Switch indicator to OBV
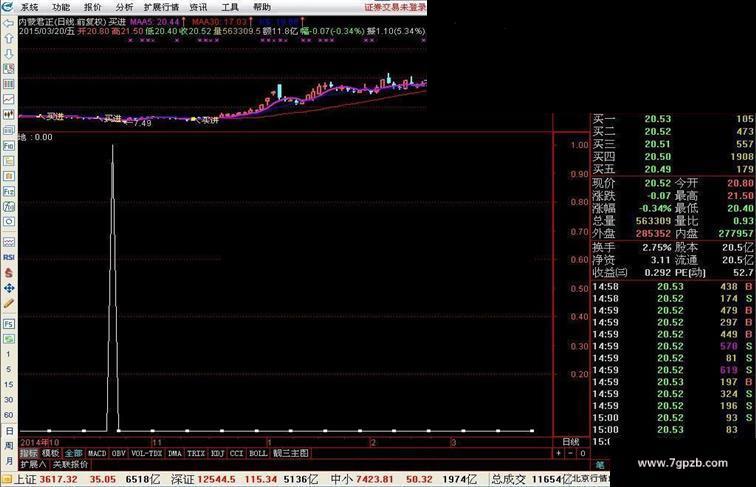Image resolution: width=756 pixels, height=487 pixels. point(119,453)
